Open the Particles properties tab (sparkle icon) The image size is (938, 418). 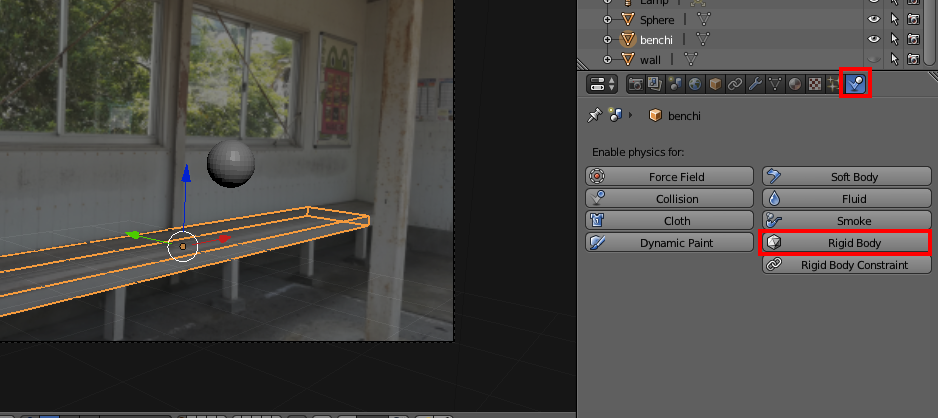pyautogui.click(x=833, y=84)
